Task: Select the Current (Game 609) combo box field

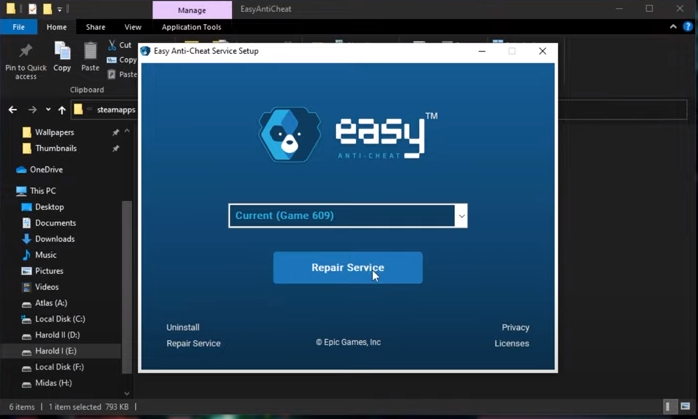Action: [348, 216]
